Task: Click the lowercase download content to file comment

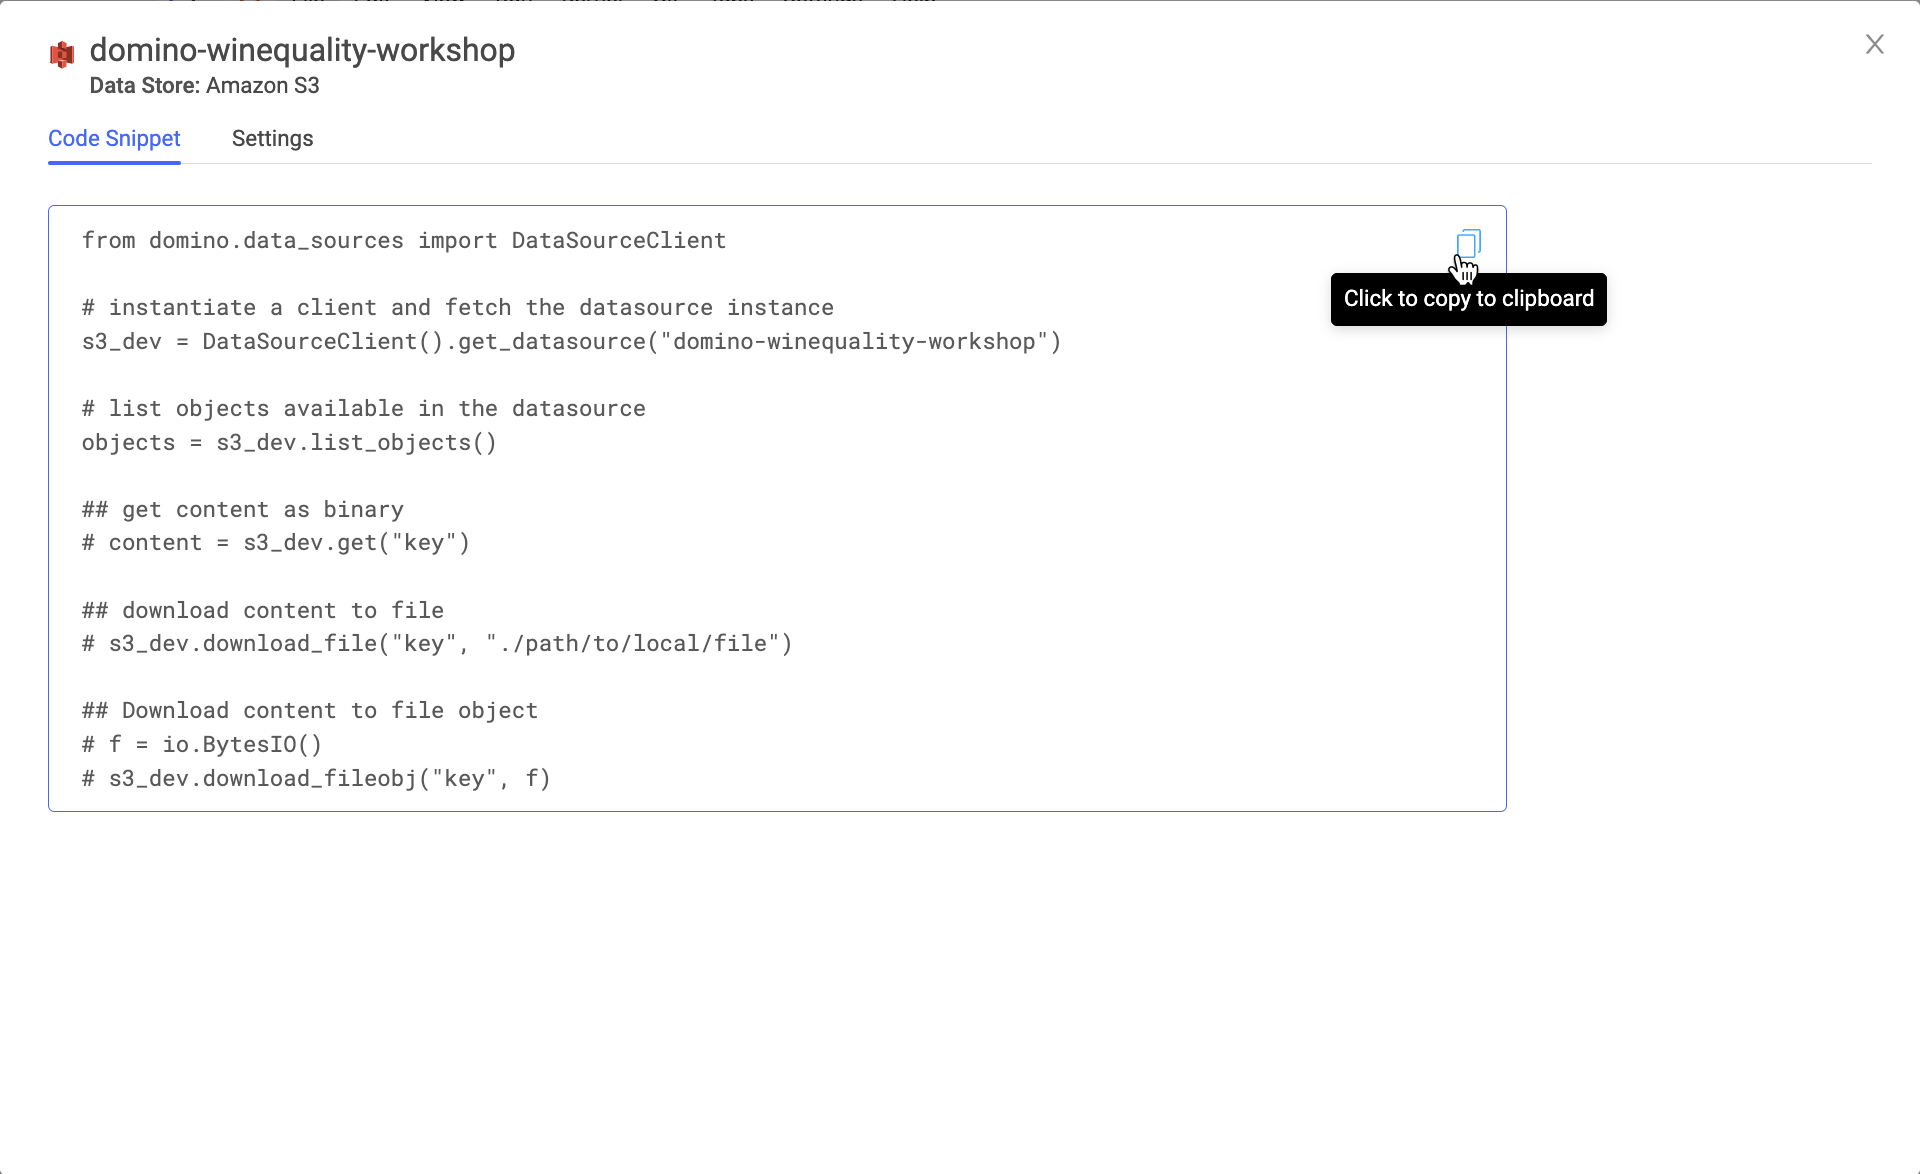Action: click(x=262, y=611)
